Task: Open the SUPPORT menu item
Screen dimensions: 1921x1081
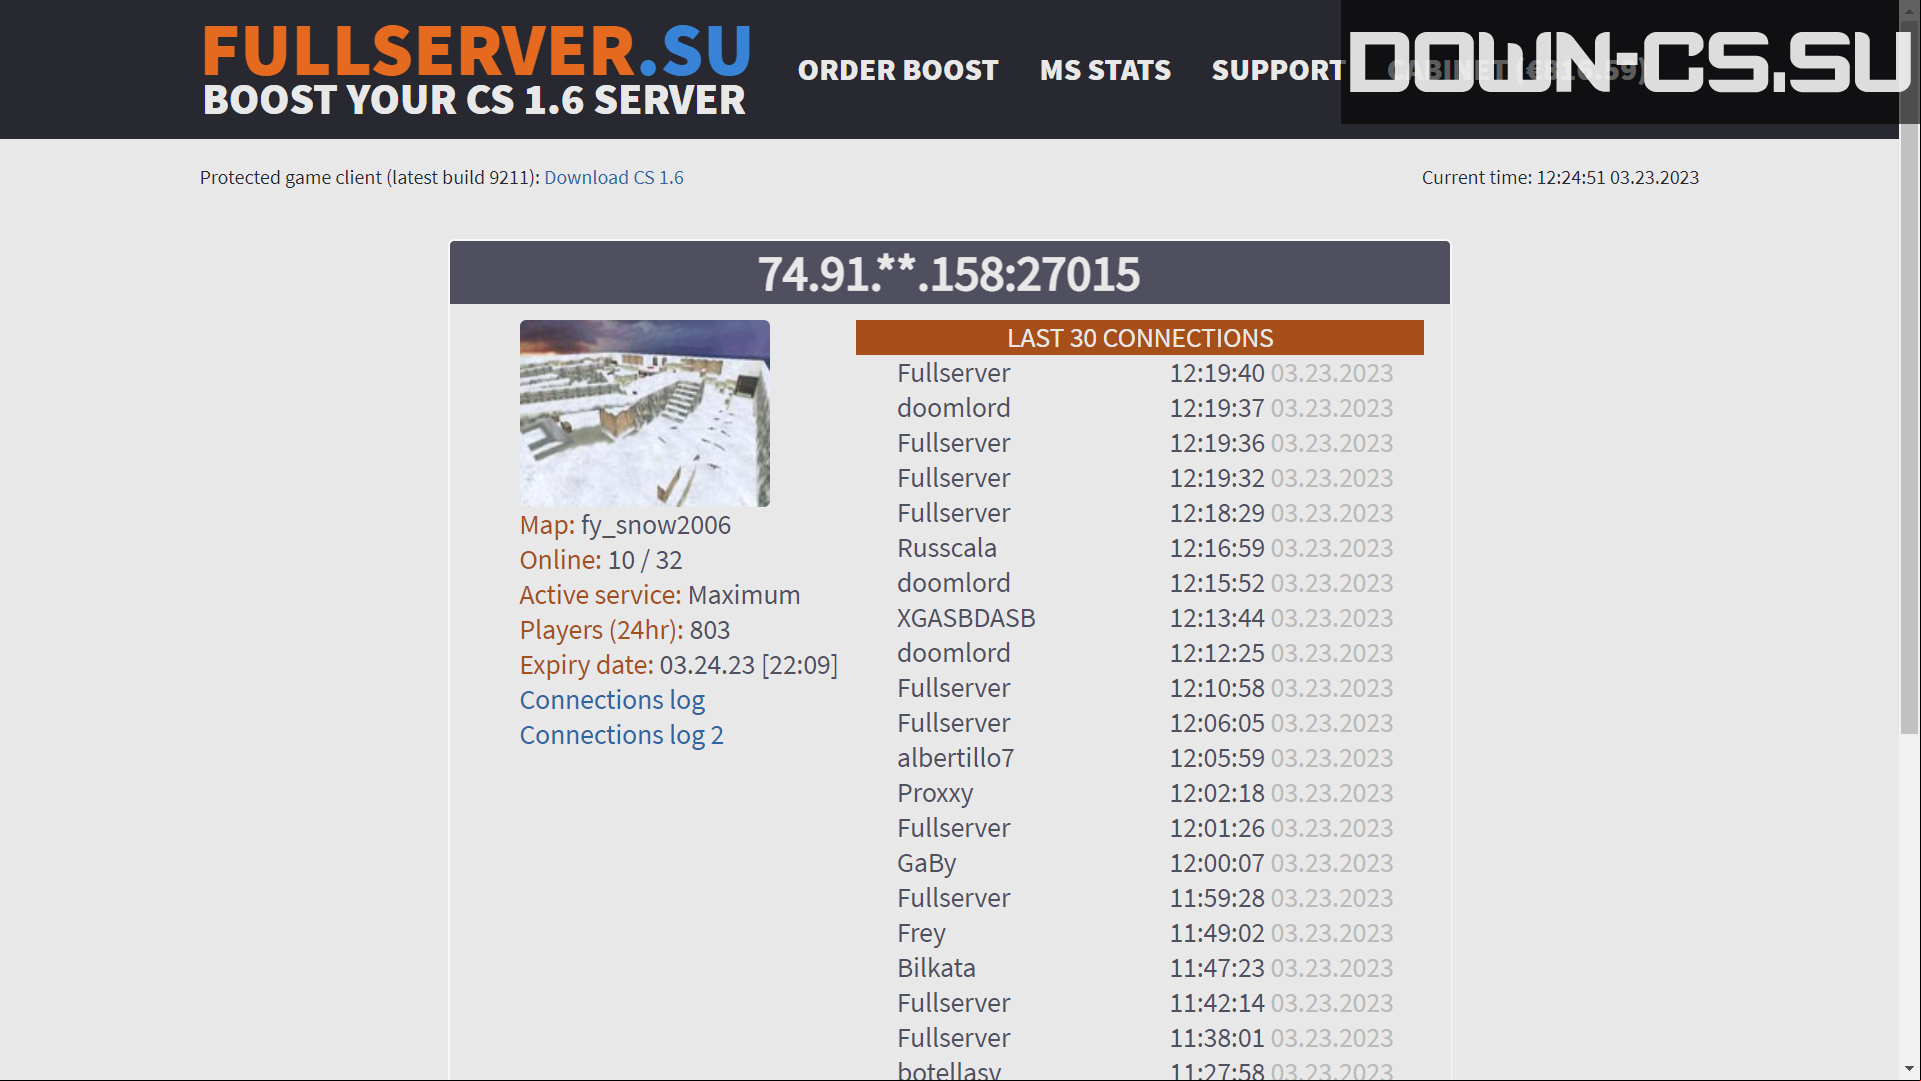Action: pos(1277,70)
